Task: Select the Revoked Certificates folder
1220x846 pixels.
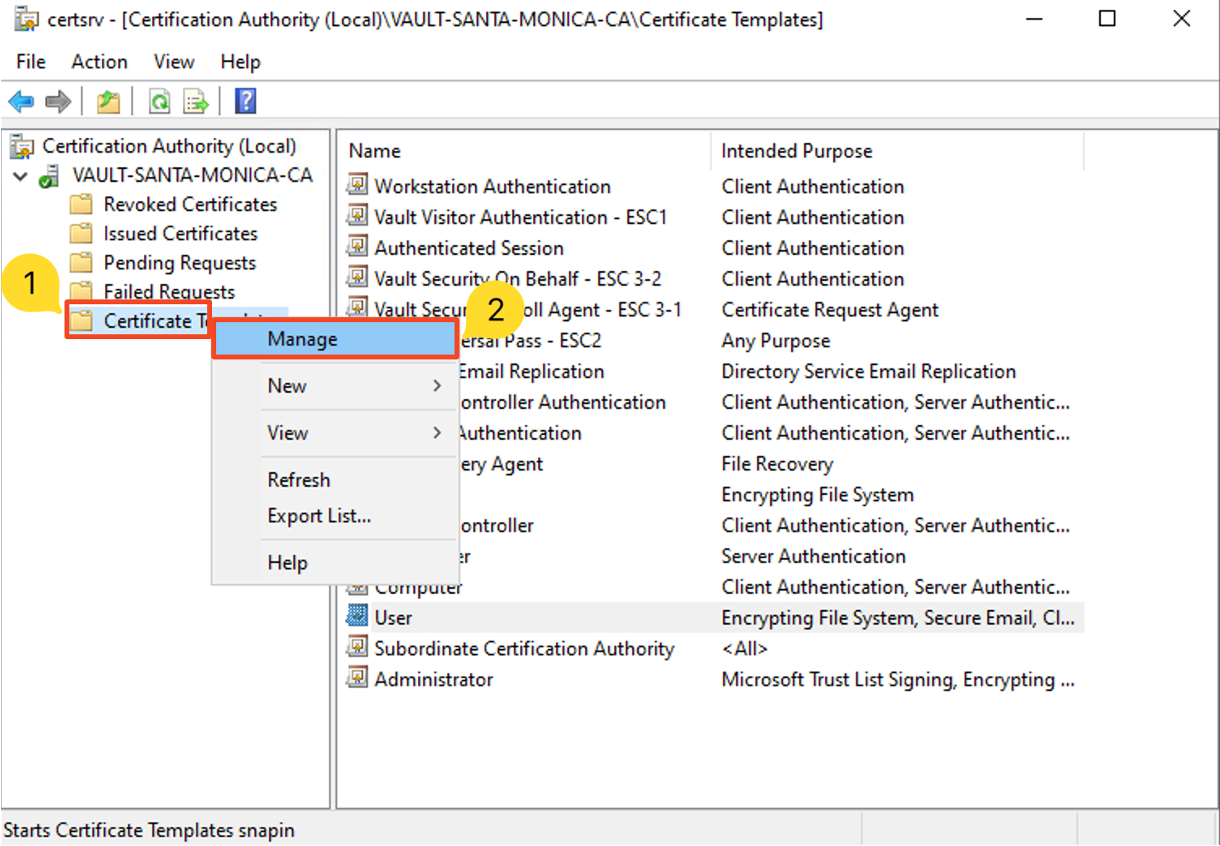Action: [x=190, y=204]
